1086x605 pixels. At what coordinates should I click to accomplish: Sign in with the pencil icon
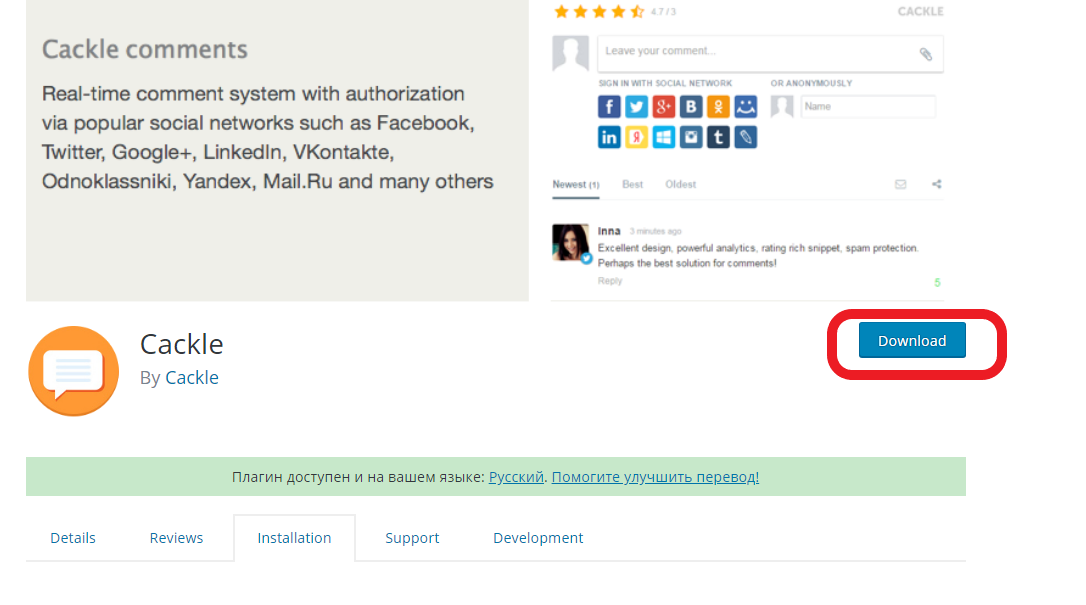pyautogui.click(x=746, y=137)
